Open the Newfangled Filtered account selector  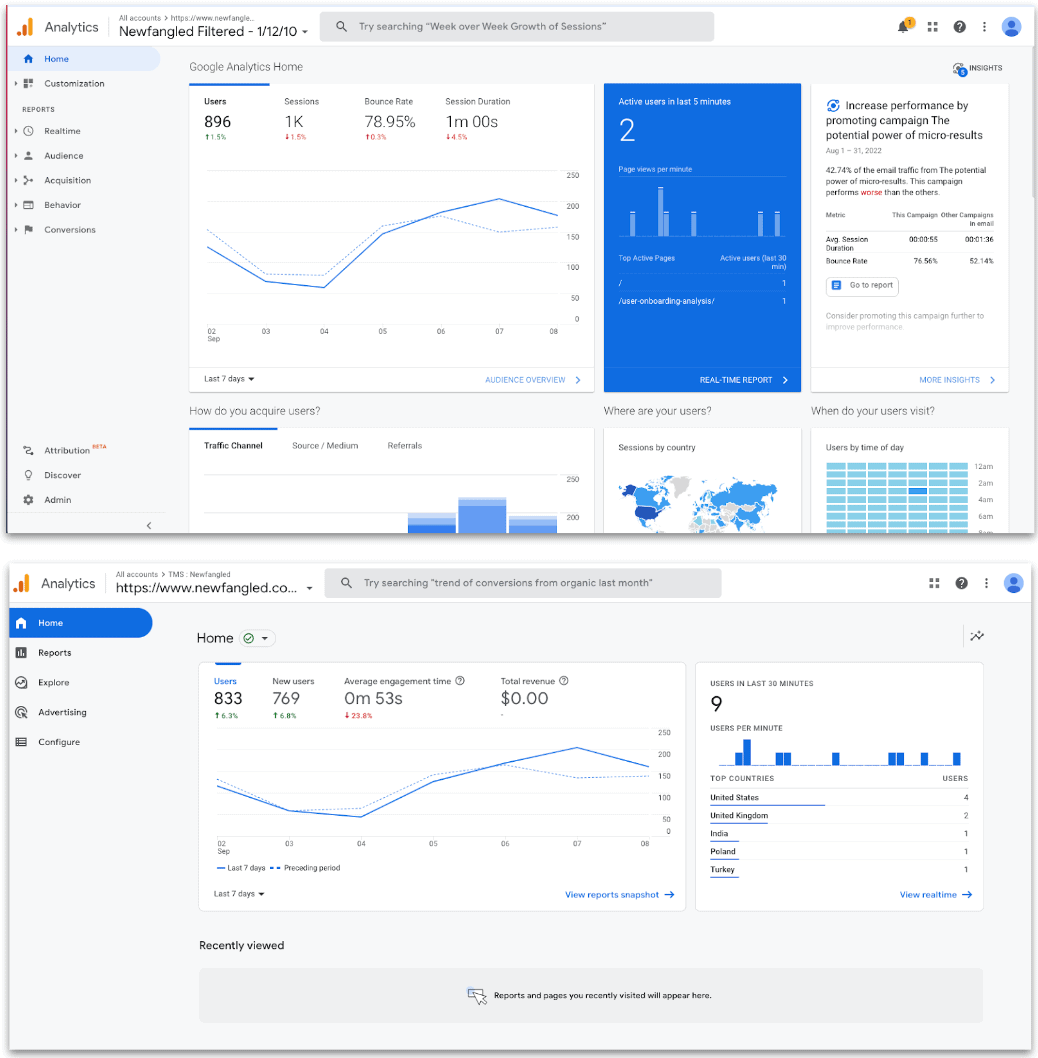tap(212, 31)
